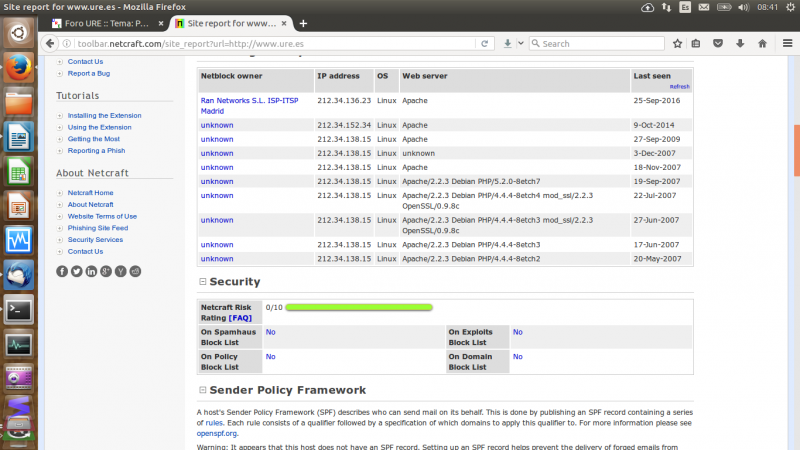This screenshot has width=800, height=450.
Task: Open Netcraft Google Plus icon
Action: click(106, 271)
